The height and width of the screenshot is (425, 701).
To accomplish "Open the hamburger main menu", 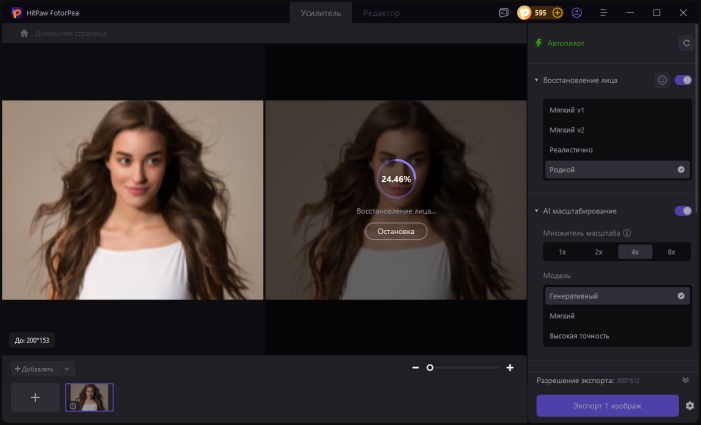I will coord(603,13).
